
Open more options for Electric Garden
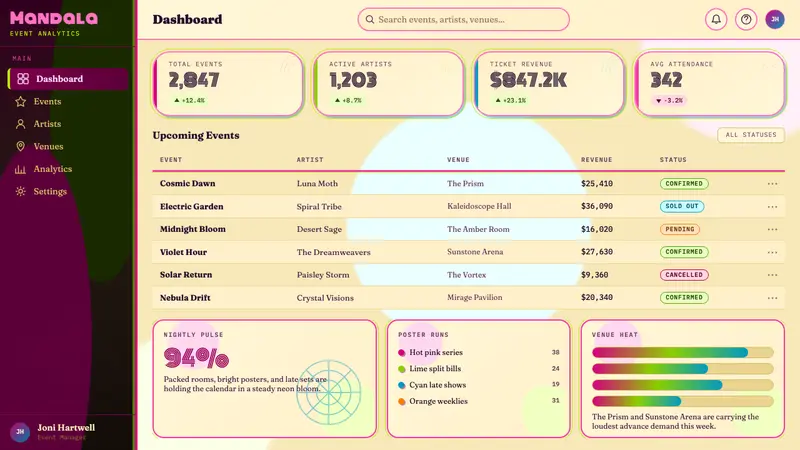pyautogui.click(x=772, y=207)
